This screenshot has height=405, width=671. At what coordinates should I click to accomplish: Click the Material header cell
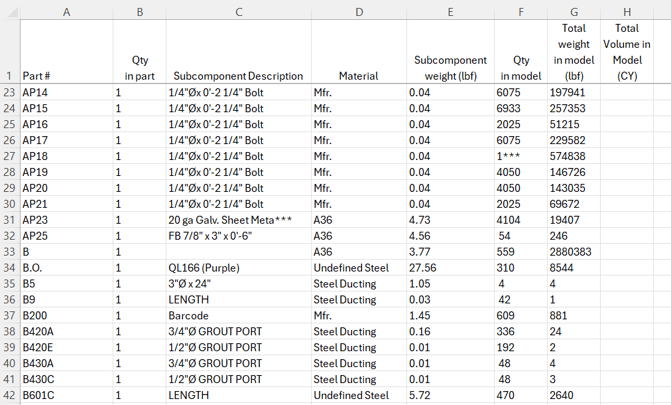(359, 52)
